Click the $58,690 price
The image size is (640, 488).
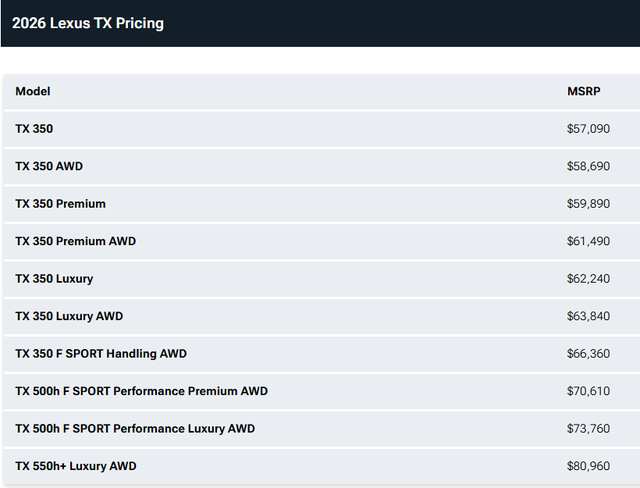pyautogui.click(x=588, y=166)
